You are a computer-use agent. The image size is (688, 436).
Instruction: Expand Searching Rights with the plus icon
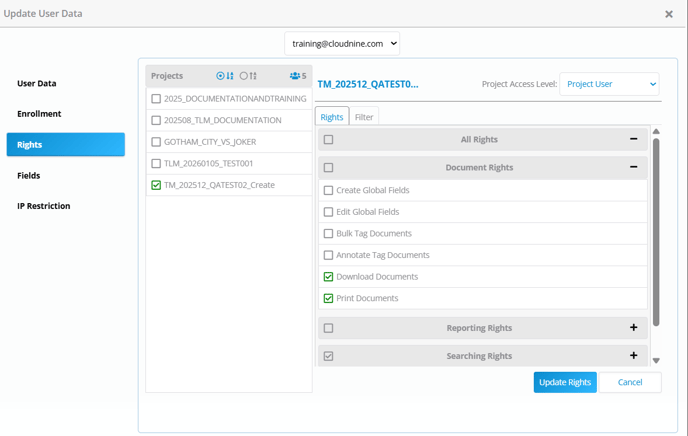coord(633,356)
